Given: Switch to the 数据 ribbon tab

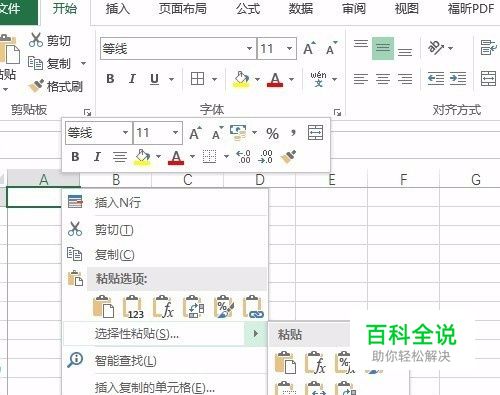Looking at the screenshot, I should coord(301,9).
